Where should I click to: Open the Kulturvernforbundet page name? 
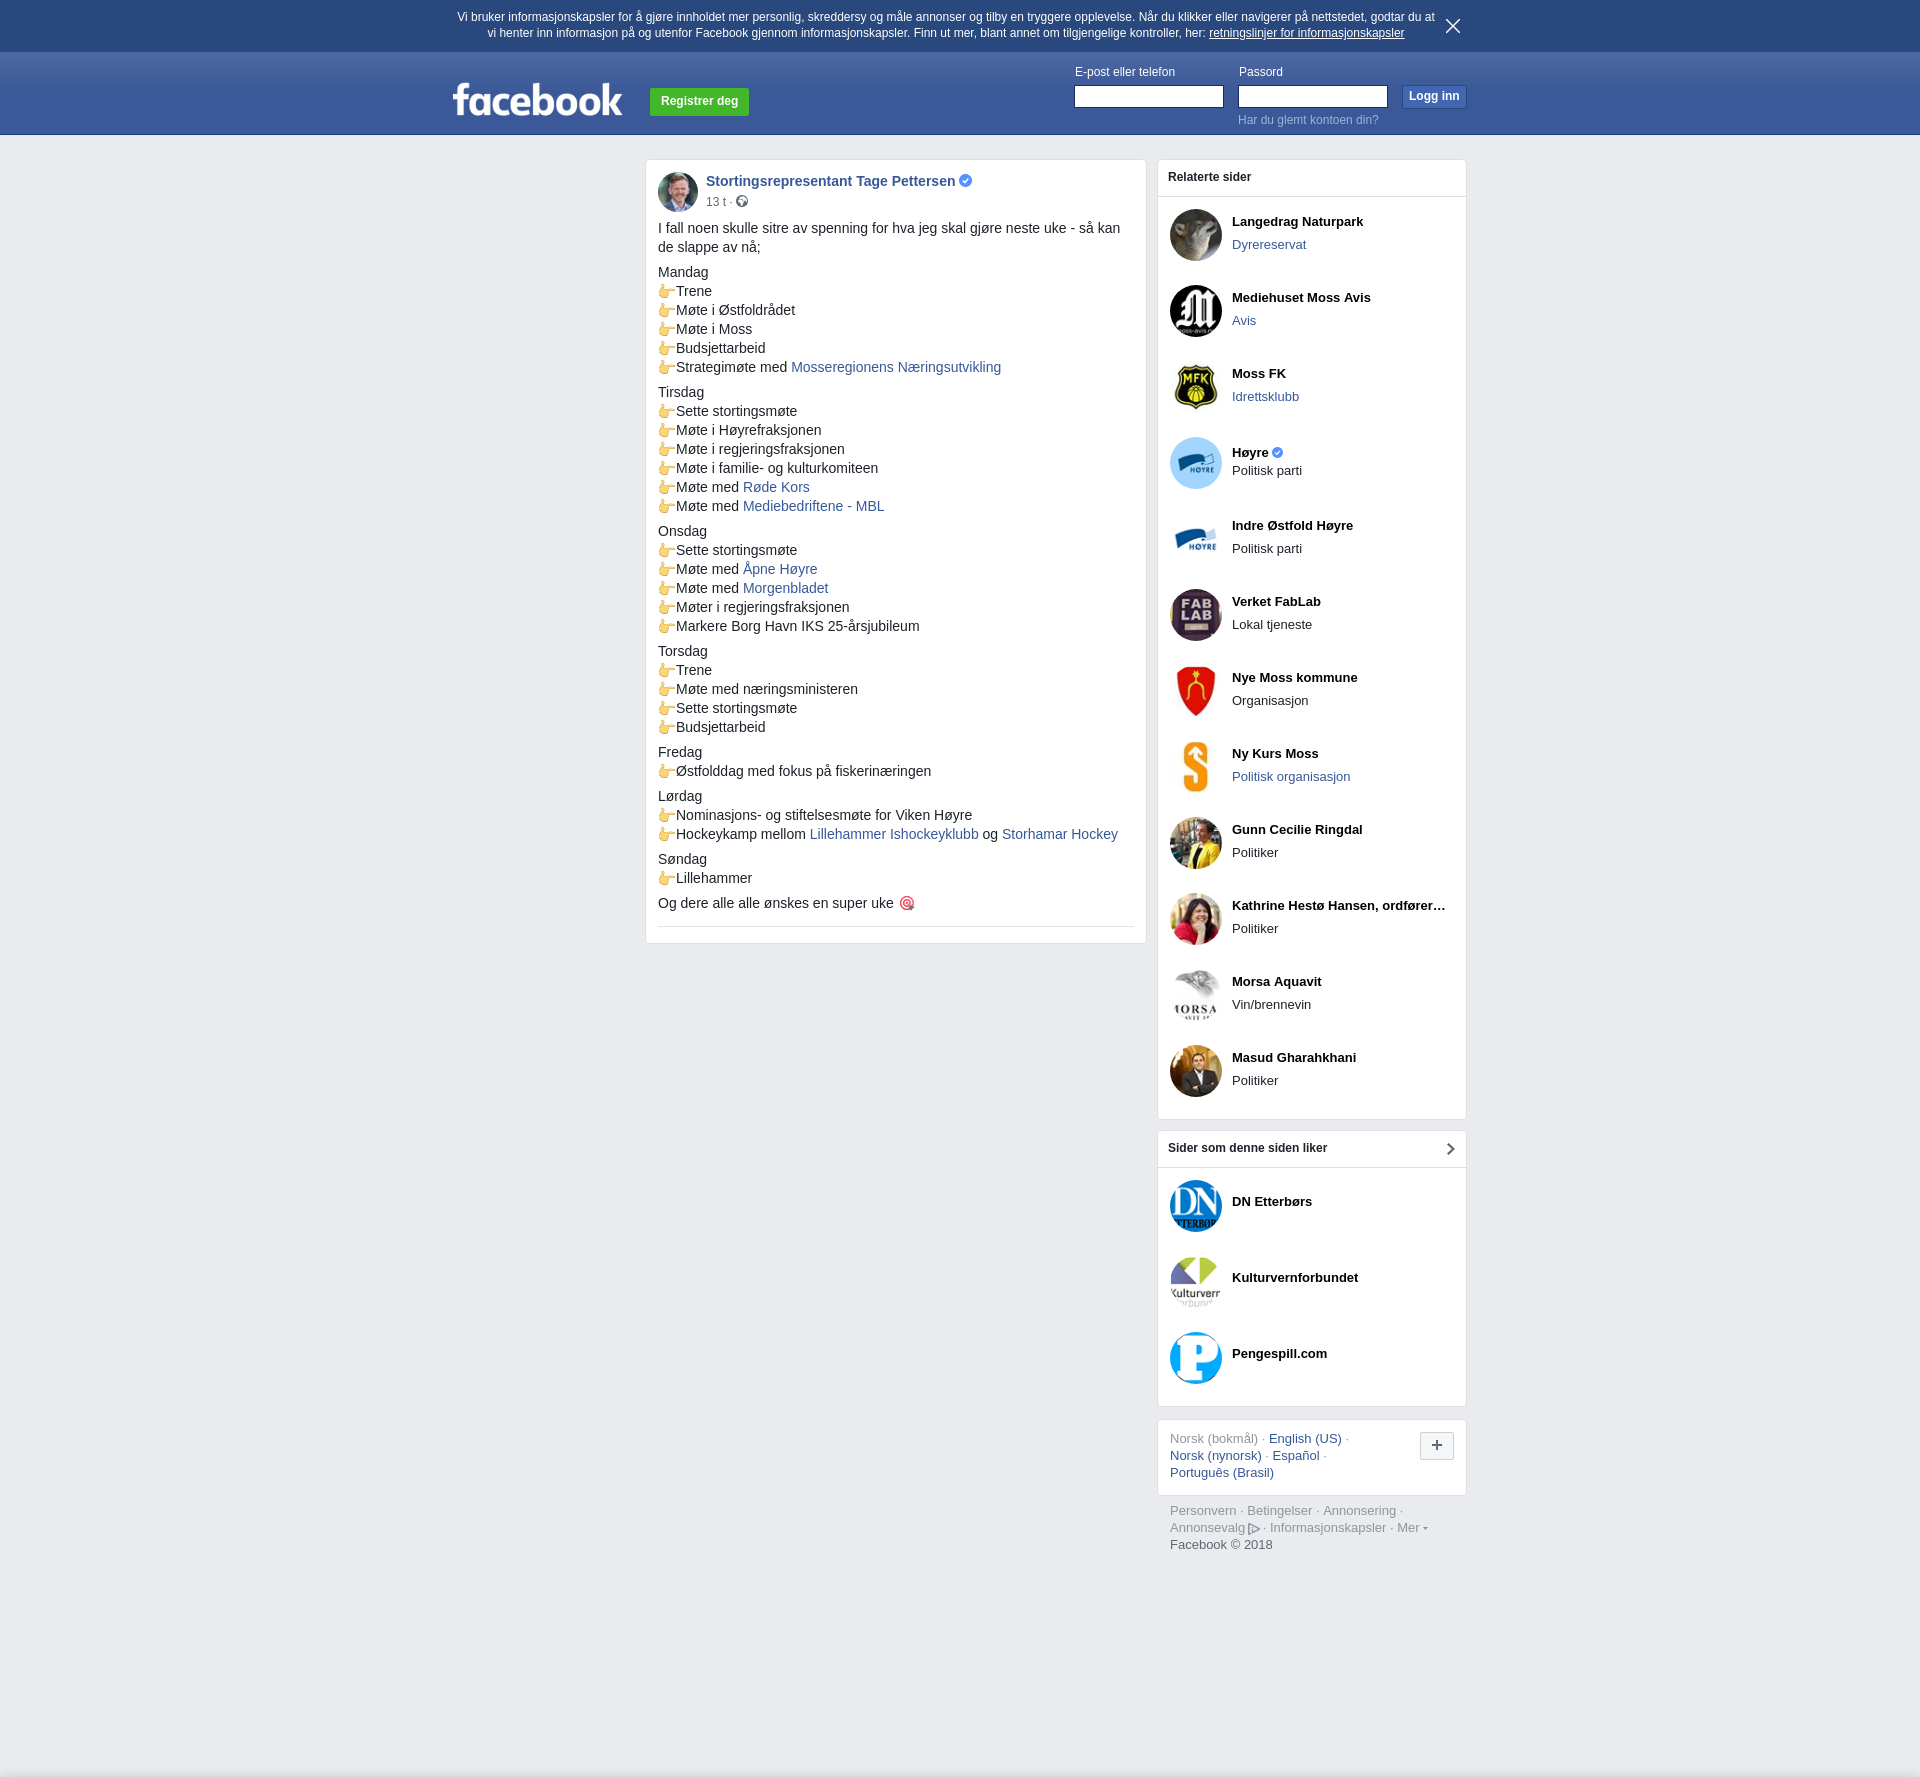(1295, 1278)
